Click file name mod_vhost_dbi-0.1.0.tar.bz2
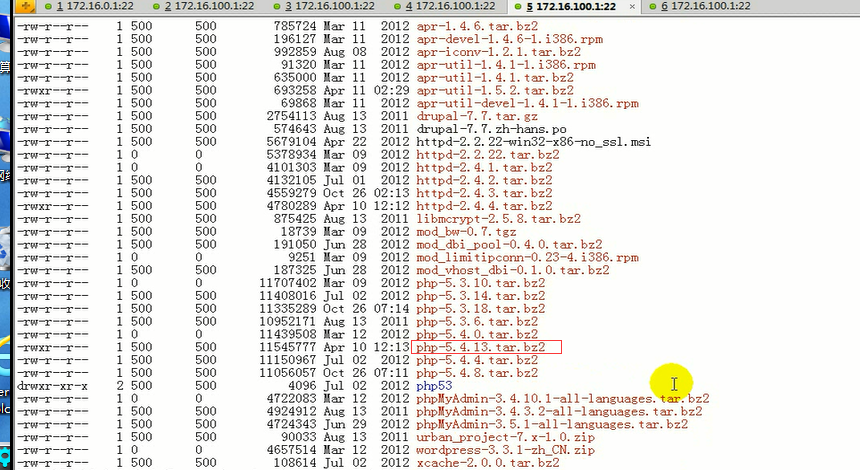 [x=513, y=270]
